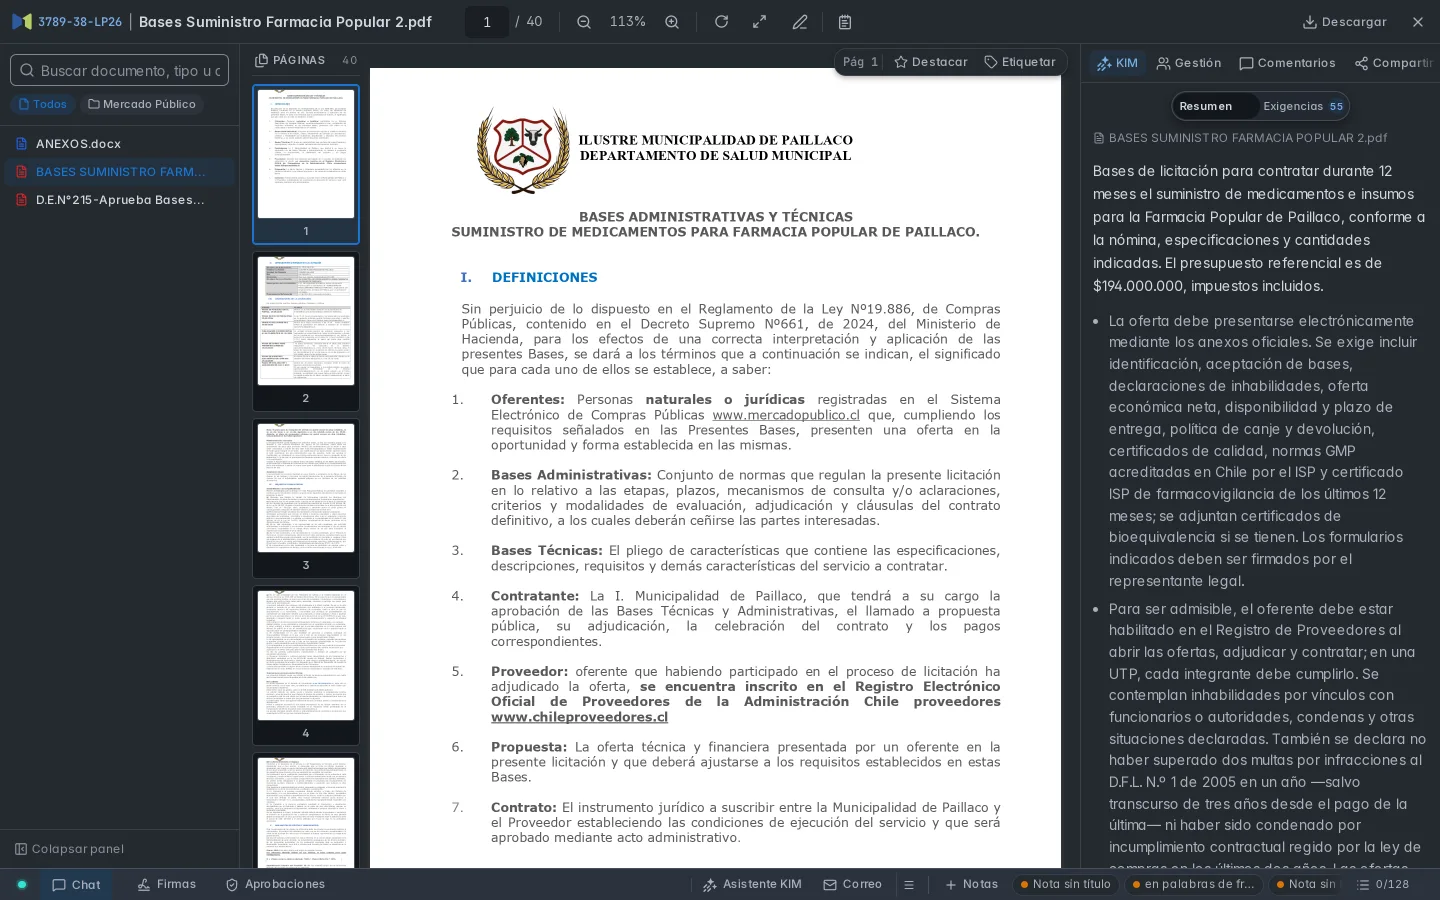Image resolution: width=1440 pixels, height=900 pixels.
Task: Open D.E.N°215-Aprueba Bases file
Action: [x=120, y=200]
